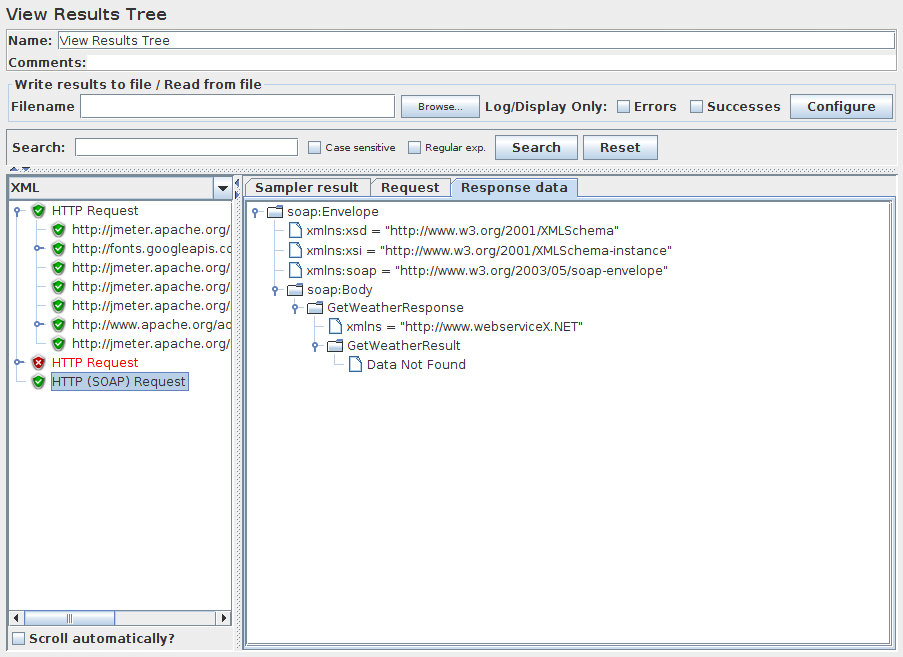Viewport: 903px width, 657px height.
Task: Click the green success icon beside HTTP (SOAP) Request
Action: [38, 382]
